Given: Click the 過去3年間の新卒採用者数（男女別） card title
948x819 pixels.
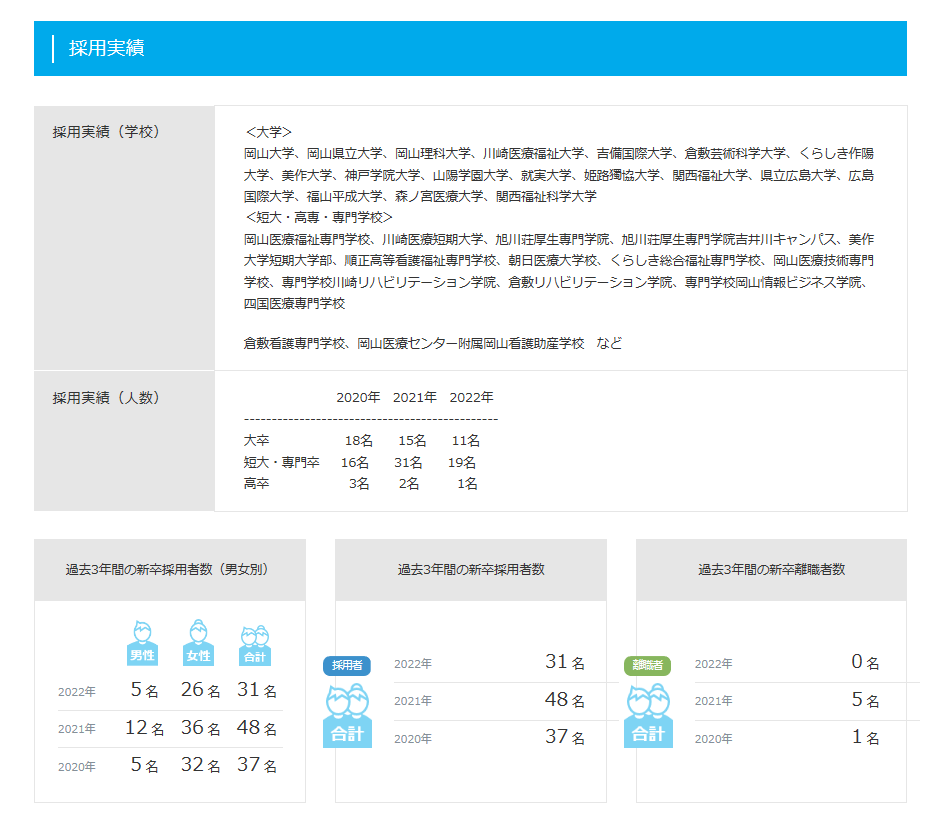Looking at the screenshot, I should tap(170, 569).
